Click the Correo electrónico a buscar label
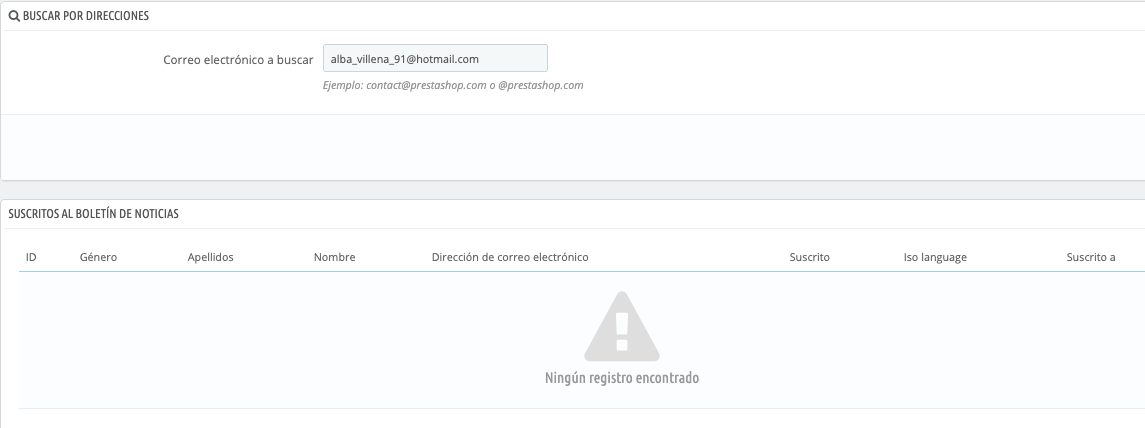The height and width of the screenshot is (428, 1145). point(238,60)
